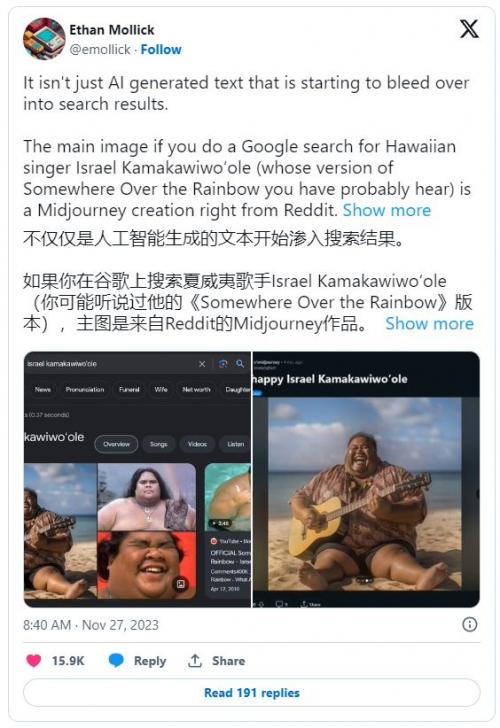Read 191 replies
Viewport: 500px width, 728px height.
[x=252, y=693]
